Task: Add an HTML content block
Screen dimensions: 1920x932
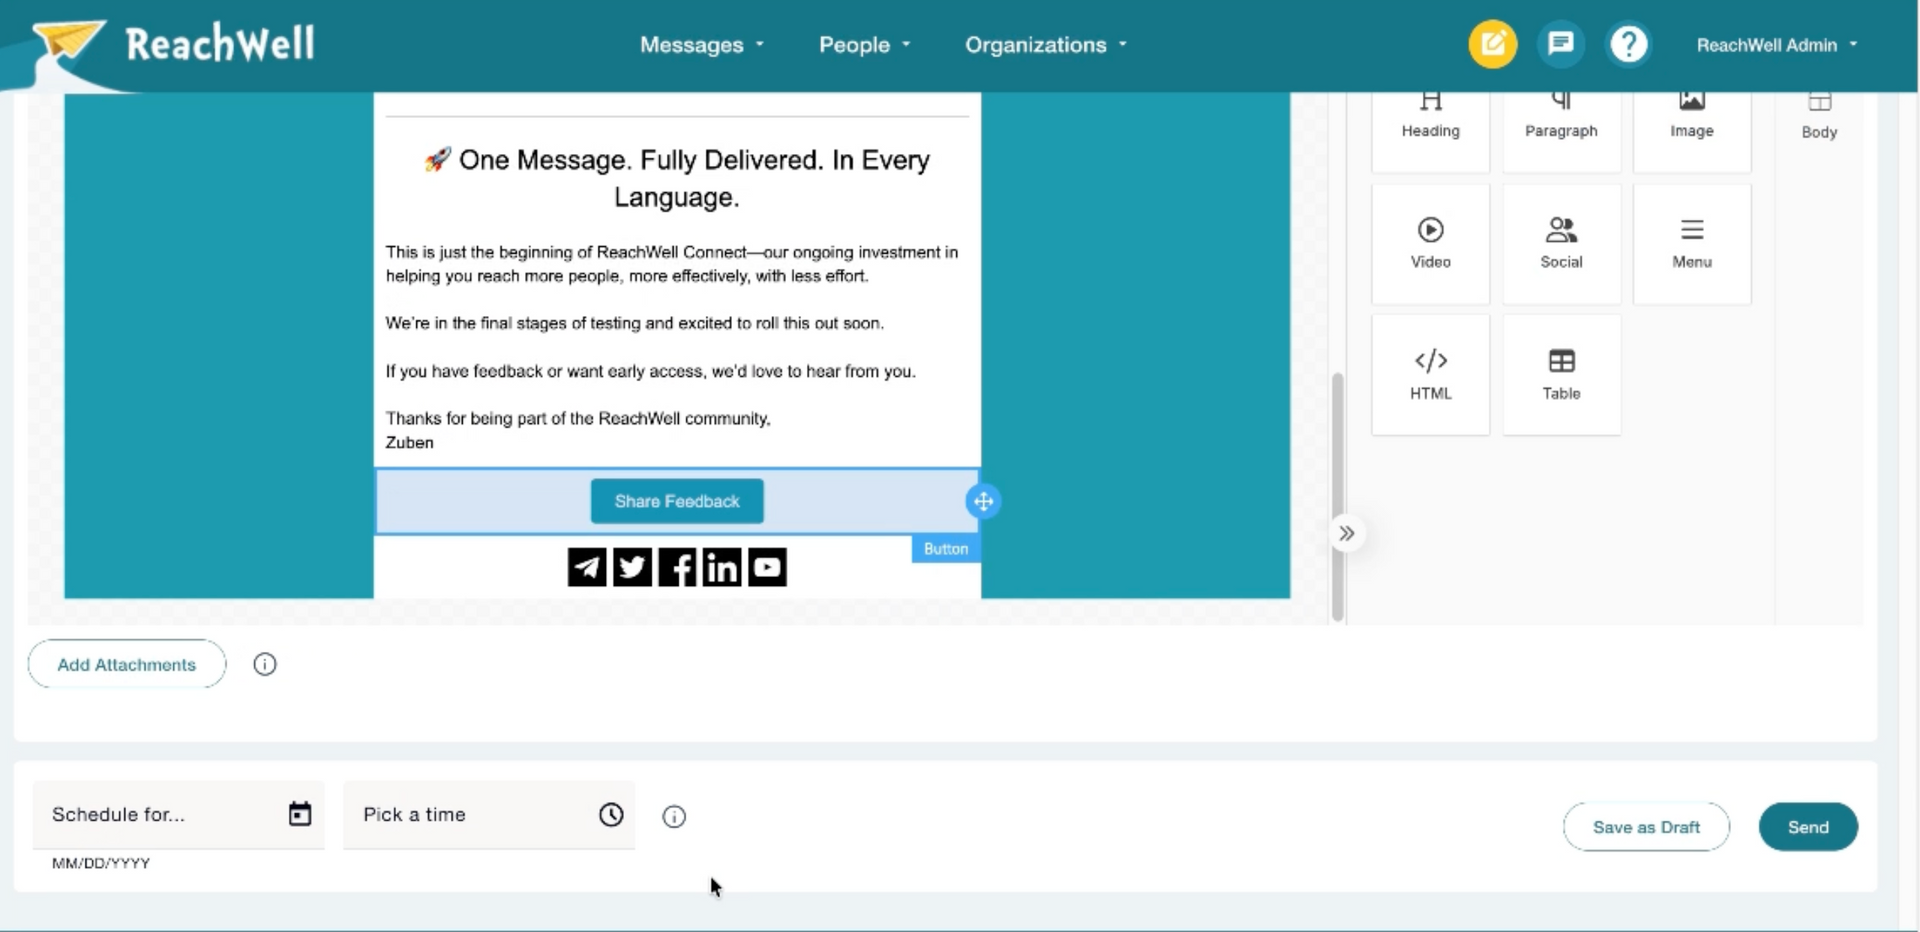Action: [x=1430, y=375]
